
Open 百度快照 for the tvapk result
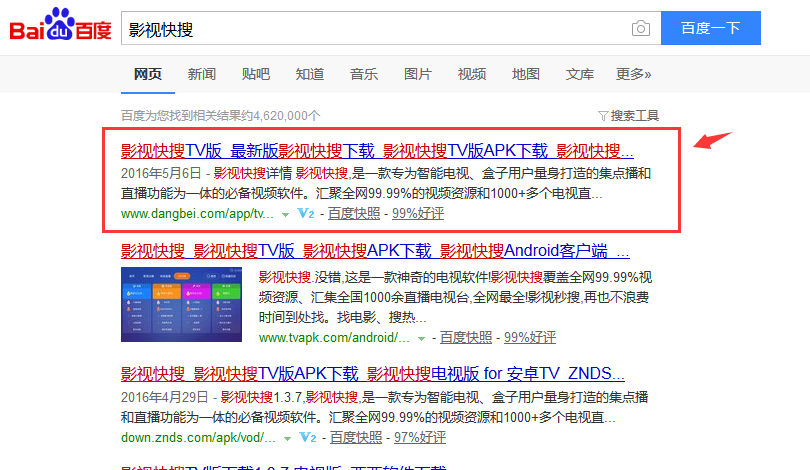(x=466, y=338)
